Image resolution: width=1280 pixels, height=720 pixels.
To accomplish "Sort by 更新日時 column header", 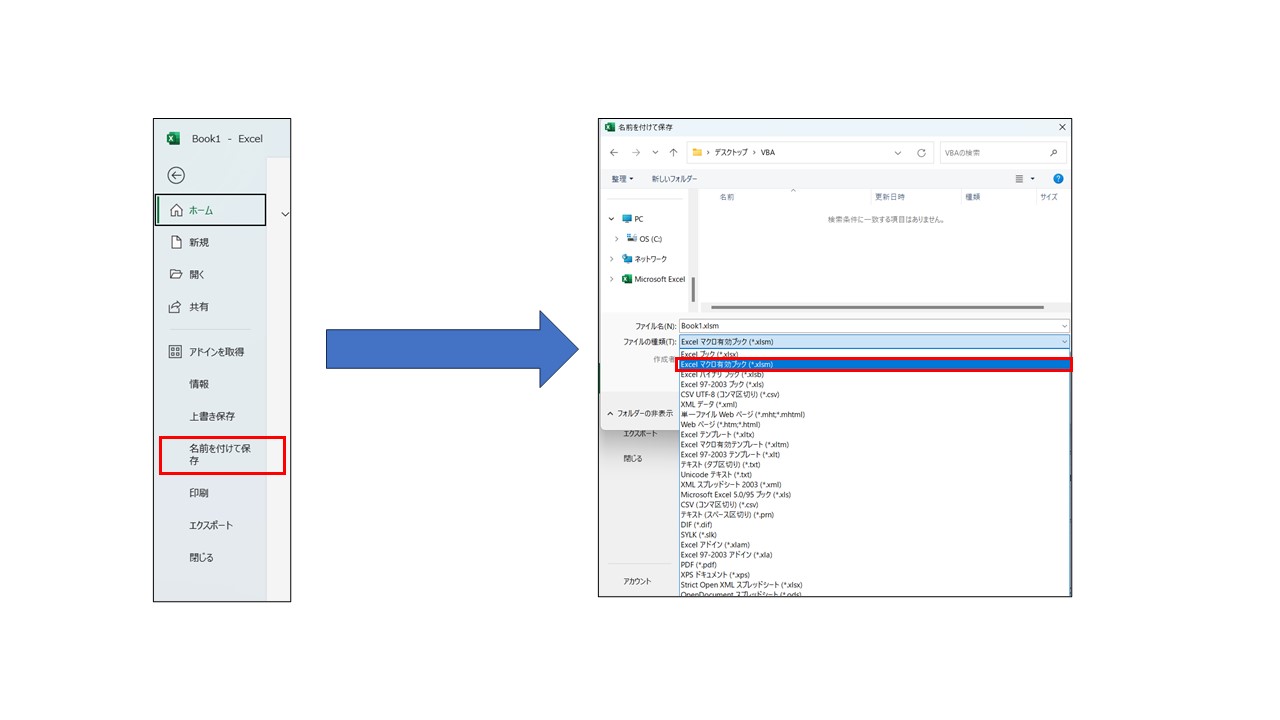I will click(890, 197).
